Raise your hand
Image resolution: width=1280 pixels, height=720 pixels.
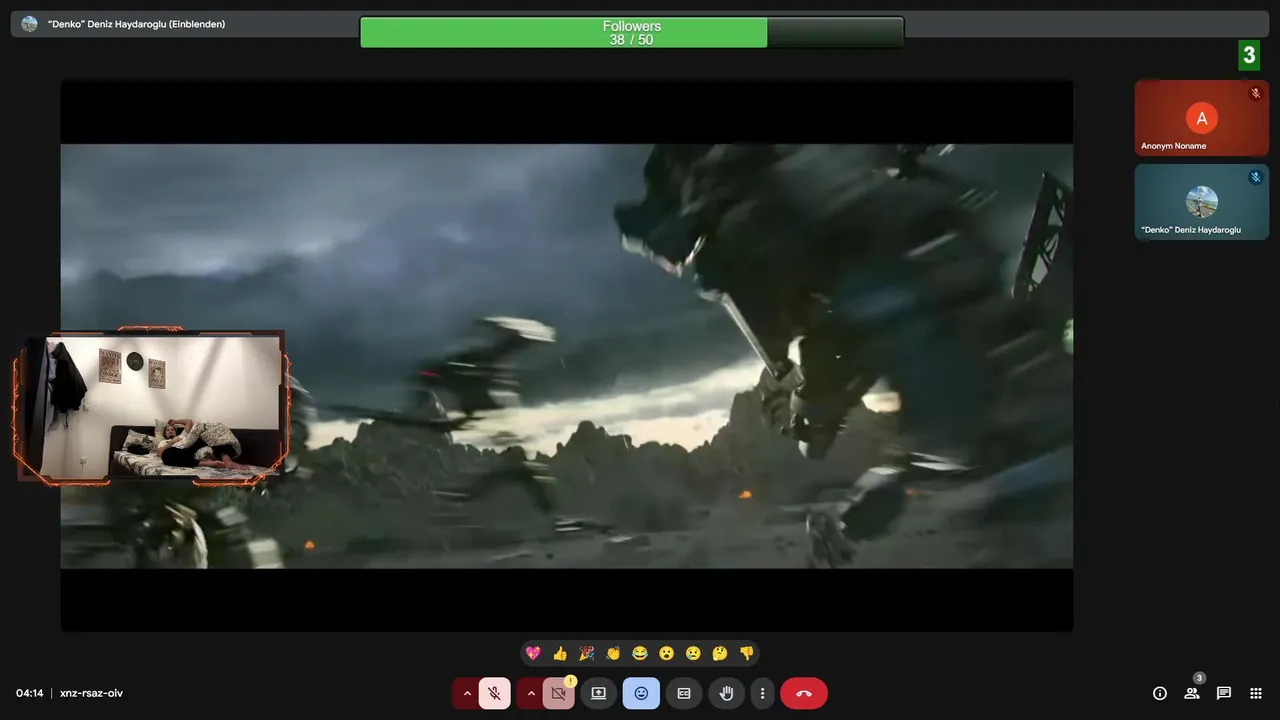(x=727, y=693)
